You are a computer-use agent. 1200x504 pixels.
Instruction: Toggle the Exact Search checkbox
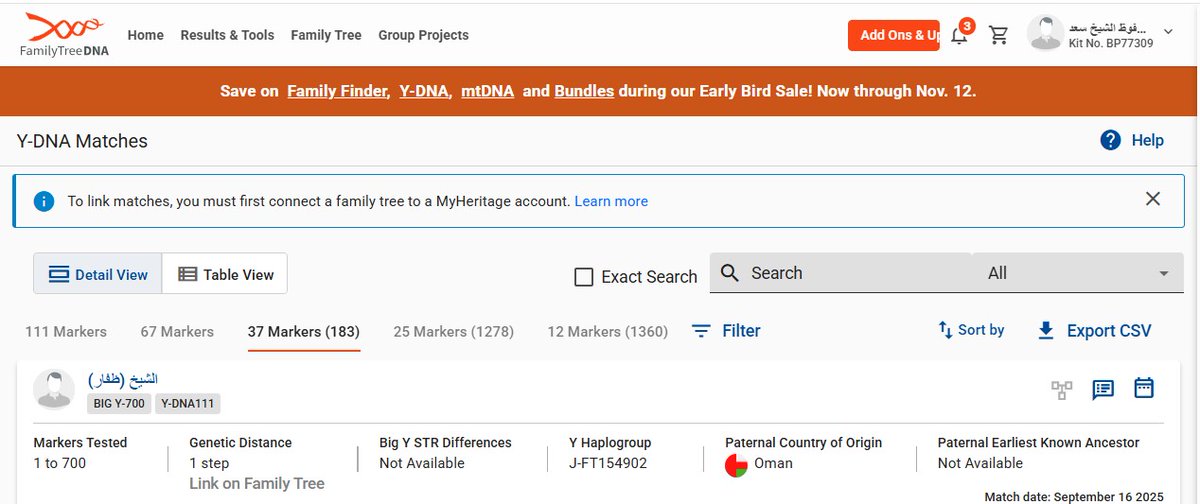(584, 277)
